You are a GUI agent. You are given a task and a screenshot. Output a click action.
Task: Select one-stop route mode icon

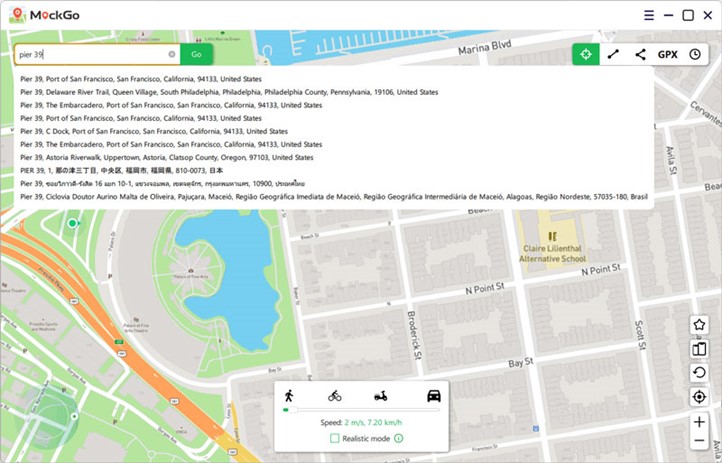(613, 54)
